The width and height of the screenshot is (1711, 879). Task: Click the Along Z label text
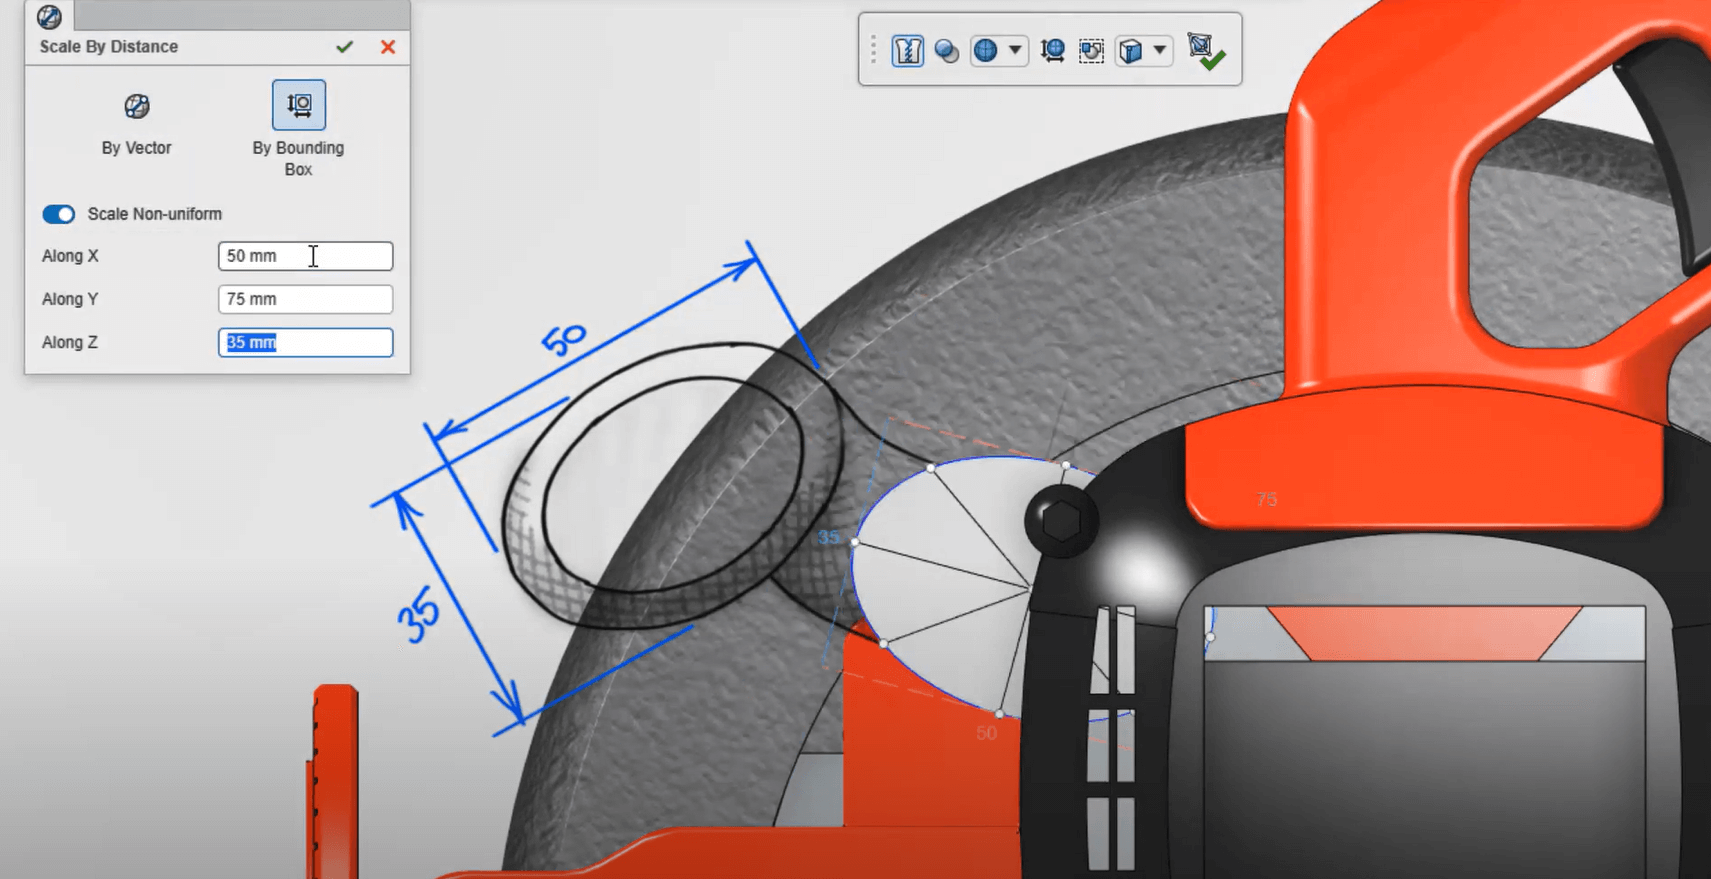(70, 342)
